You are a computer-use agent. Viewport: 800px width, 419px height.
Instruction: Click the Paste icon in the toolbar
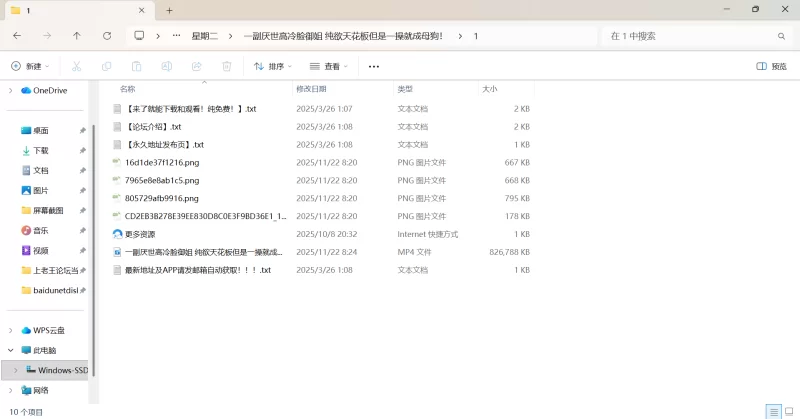(136, 66)
